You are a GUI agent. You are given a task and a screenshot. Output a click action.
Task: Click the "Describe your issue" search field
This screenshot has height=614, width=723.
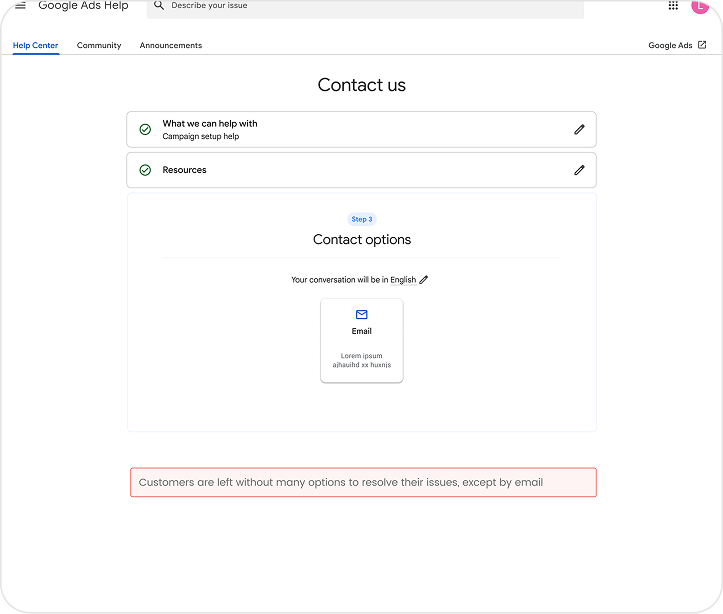click(x=370, y=7)
